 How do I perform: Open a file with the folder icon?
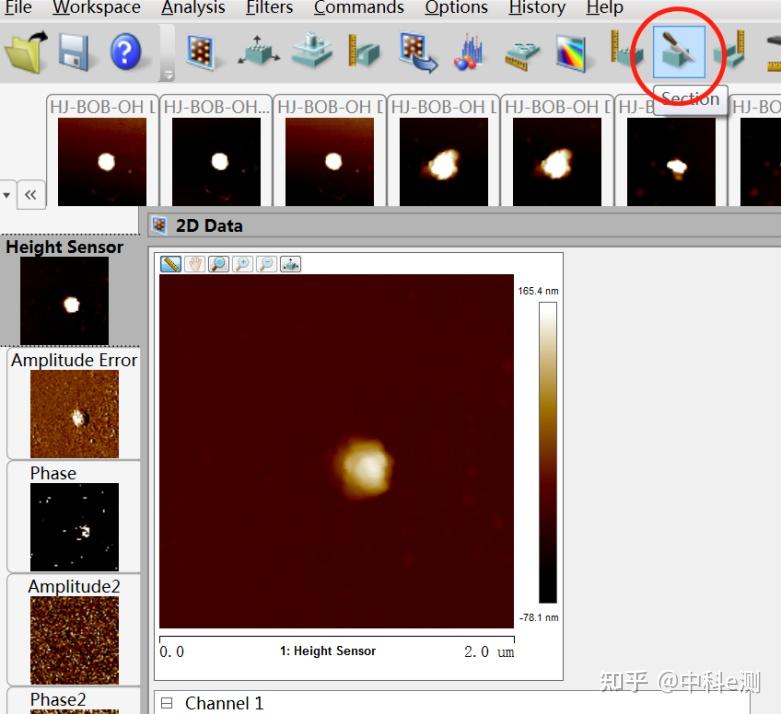(25, 51)
